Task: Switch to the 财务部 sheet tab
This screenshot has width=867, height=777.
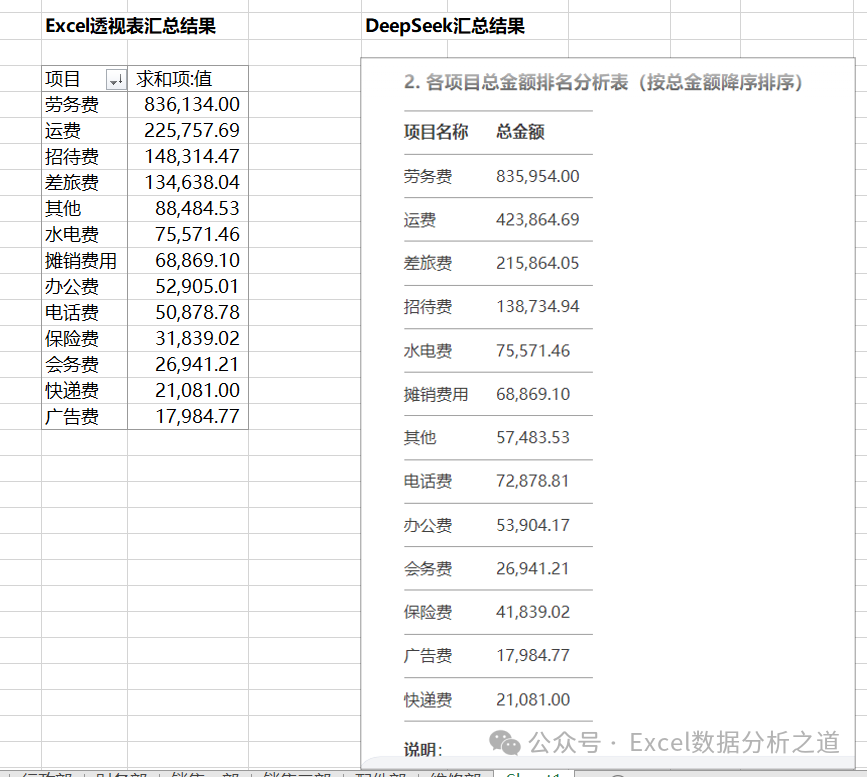Action: [x=121, y=774]
